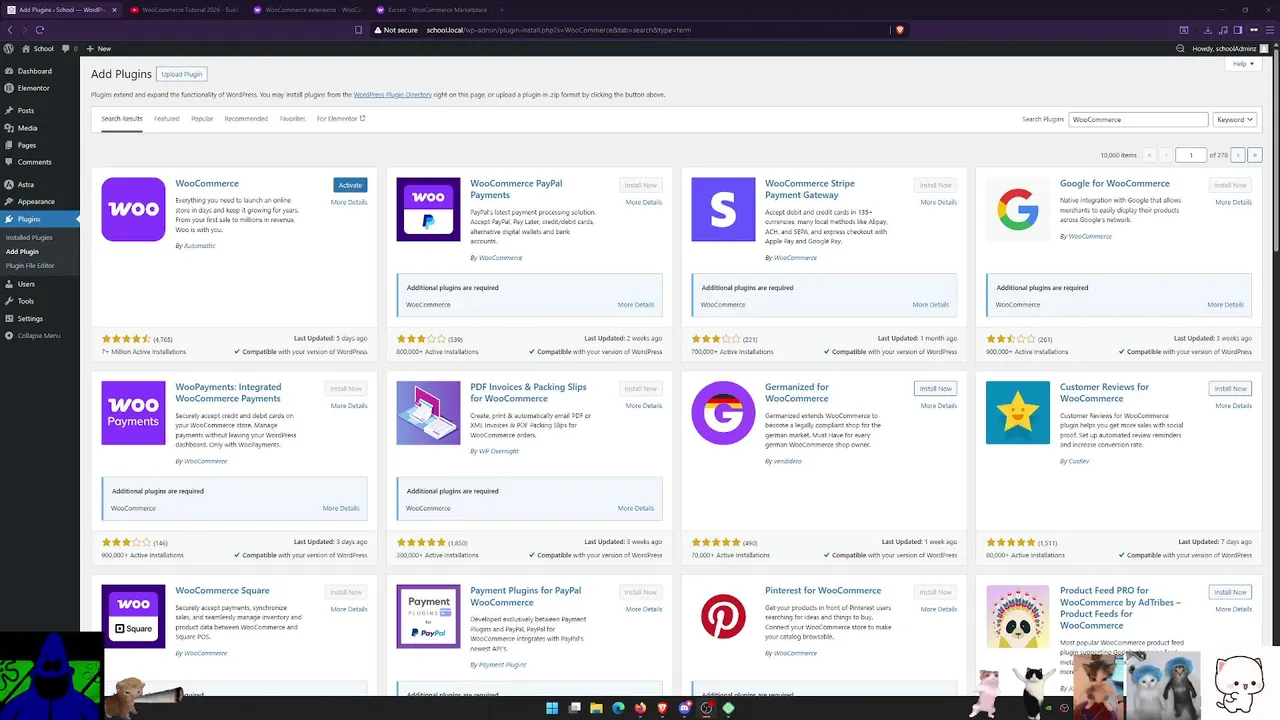Image resolution: width=1280 pixels, height=720 pixels.
Task: Open Plugin File Editor submenu item
Action: 30,266
